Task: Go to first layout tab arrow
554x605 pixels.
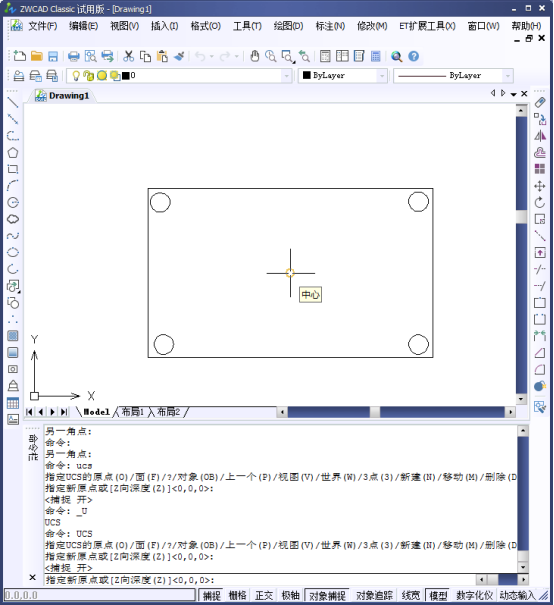Action: [29, 412]
